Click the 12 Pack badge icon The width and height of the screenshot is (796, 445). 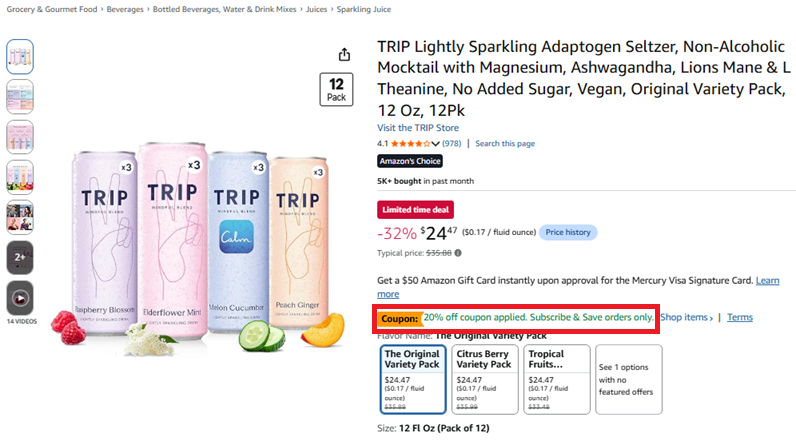tap(336, 89)
